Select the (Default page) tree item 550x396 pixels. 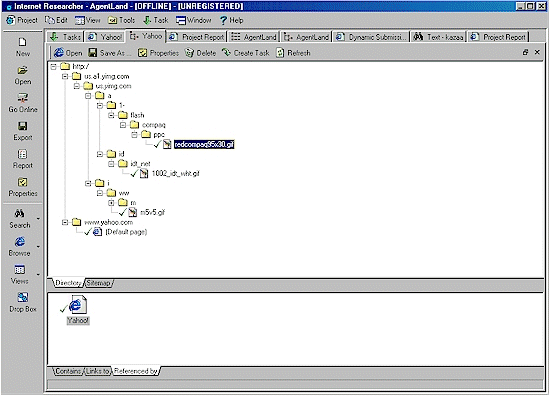click(126, 232)
